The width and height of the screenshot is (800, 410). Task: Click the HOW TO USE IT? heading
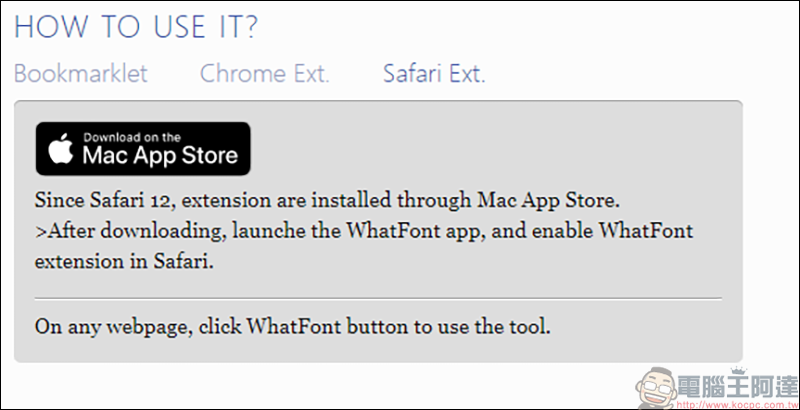[x=136, y=28]
